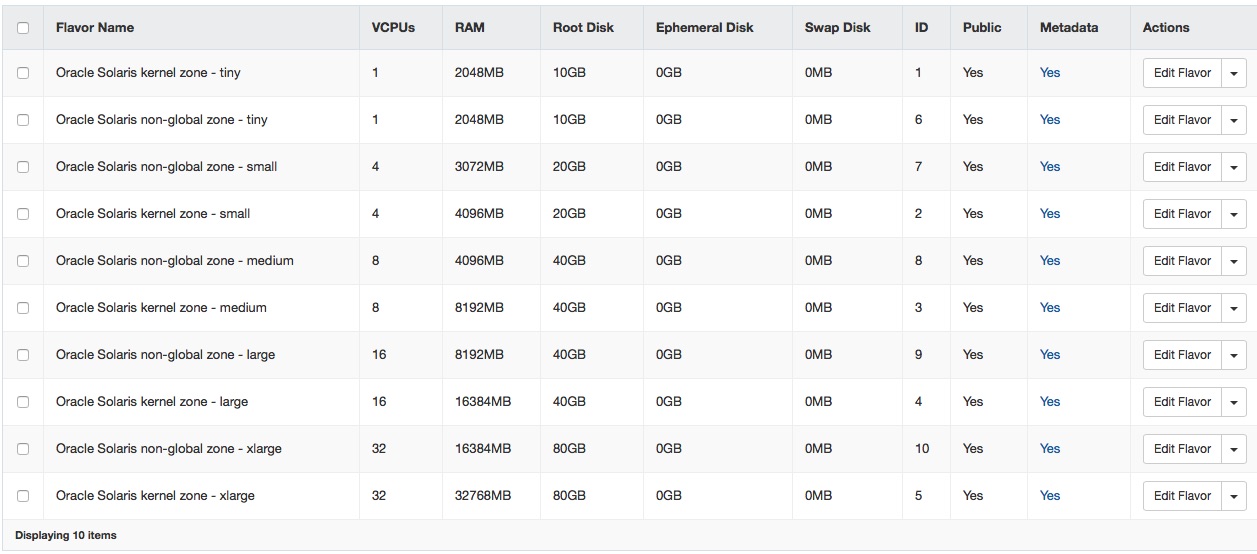The height and width of the screenshot is (554, 1257).
Task: Sort by the Ephemeral Disk column header
Action: [x=704, y=28]
